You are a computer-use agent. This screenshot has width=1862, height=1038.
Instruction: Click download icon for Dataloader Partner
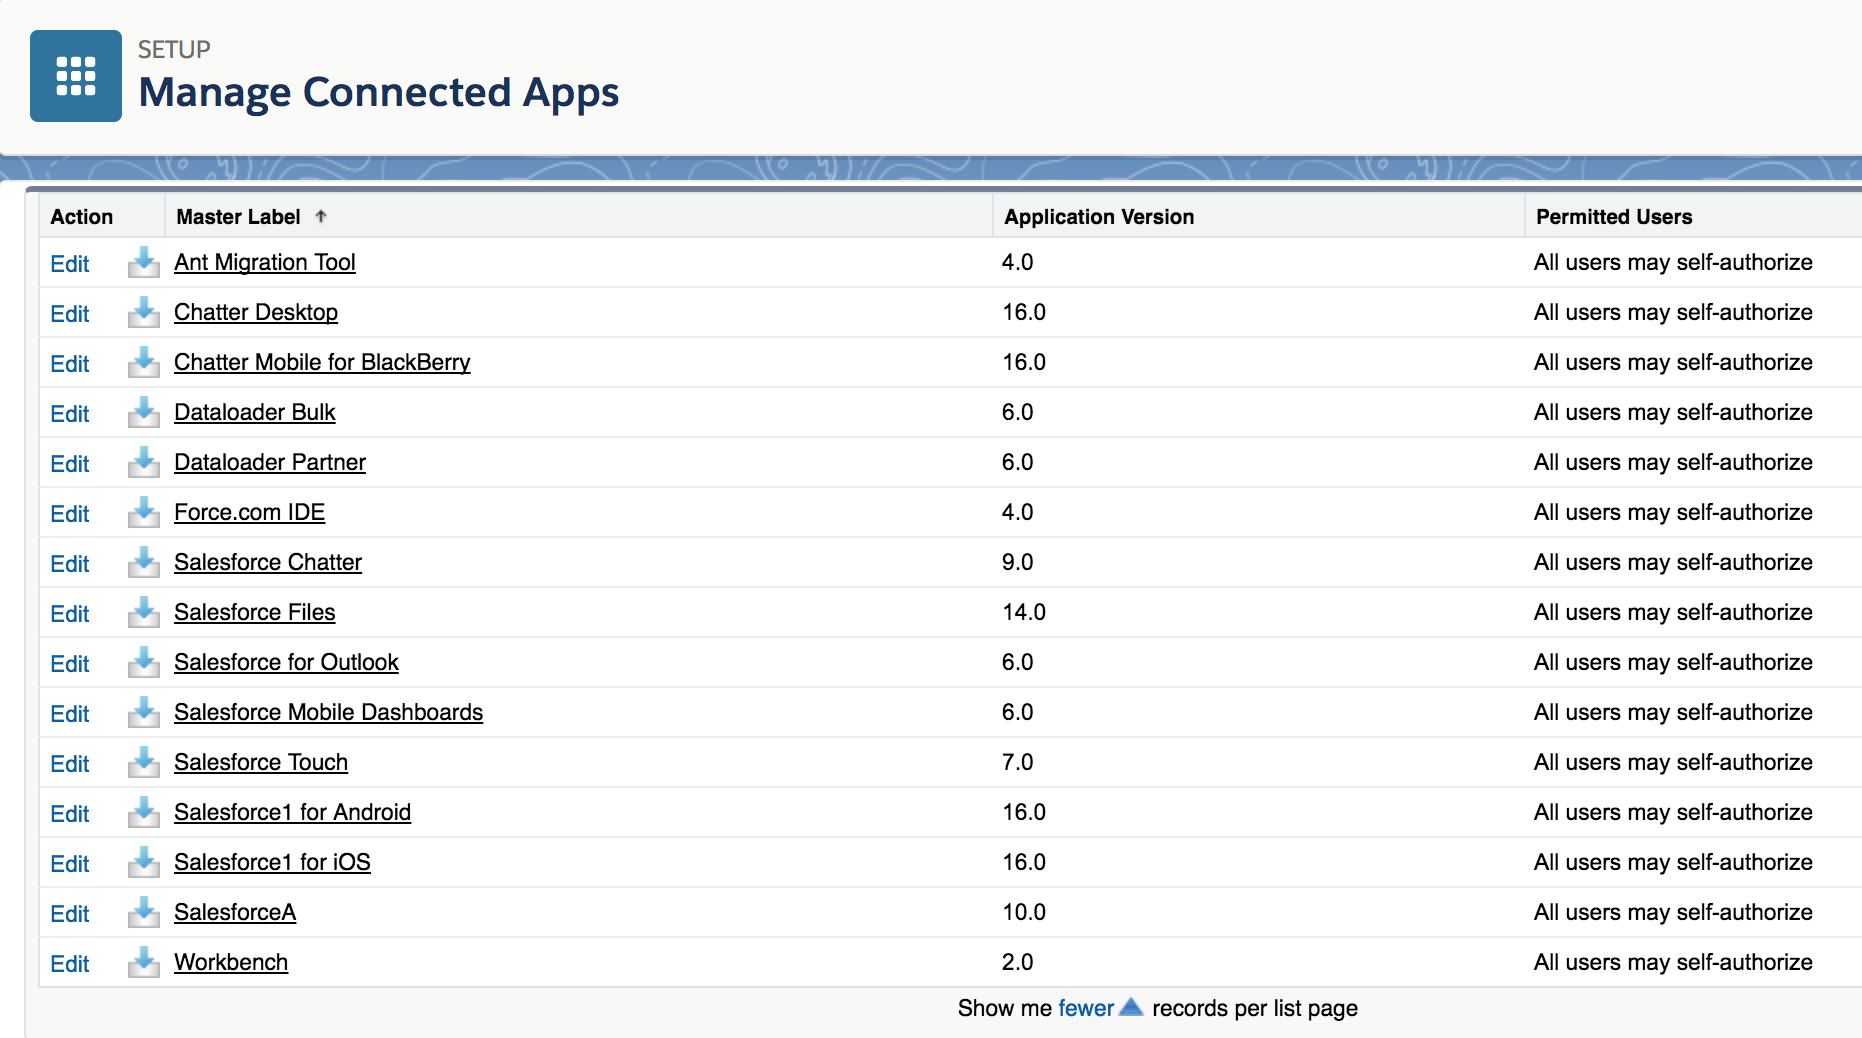[x=144, y=462]
